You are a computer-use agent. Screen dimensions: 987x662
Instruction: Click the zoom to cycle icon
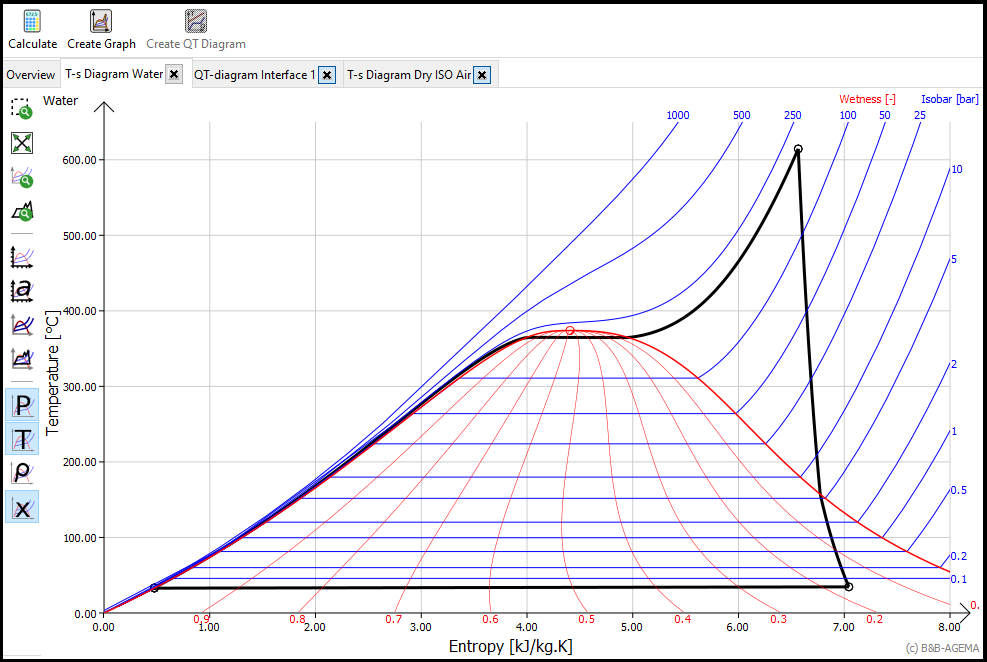click(x=22, y=212)
